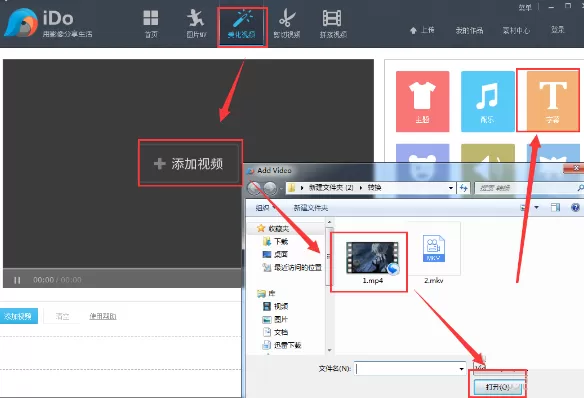
Task: Open 素材中心 in the top bar
Action: (x=516, y=31)
